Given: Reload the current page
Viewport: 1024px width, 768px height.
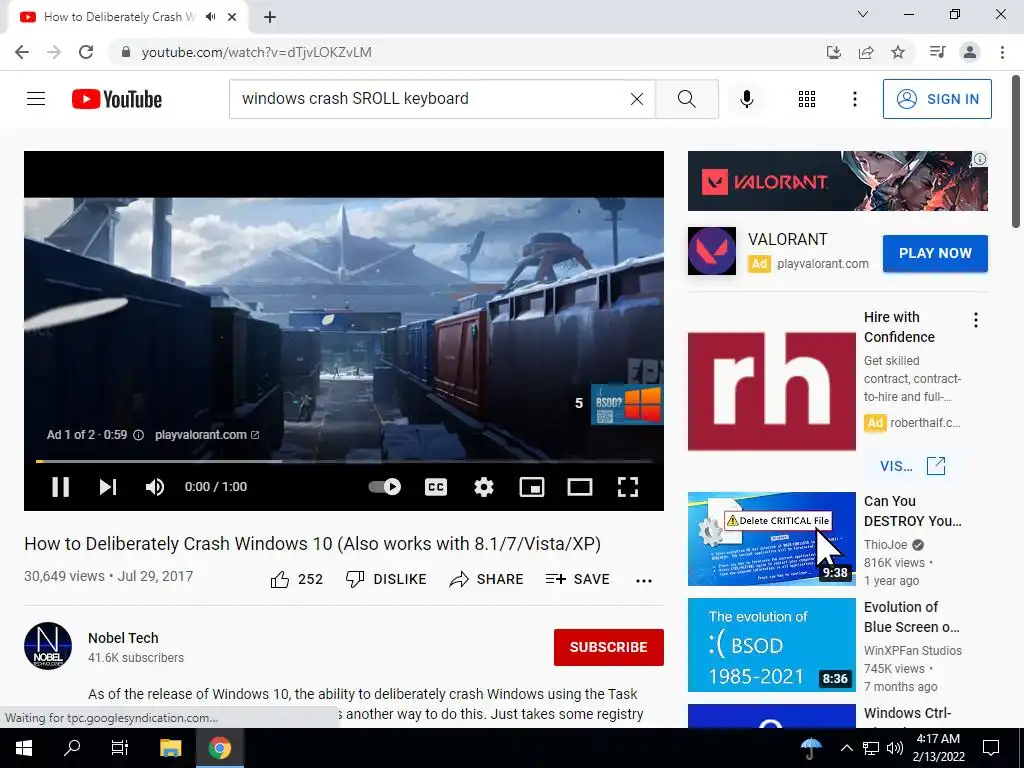Looking at the screenshot, I should pos(86,52).
